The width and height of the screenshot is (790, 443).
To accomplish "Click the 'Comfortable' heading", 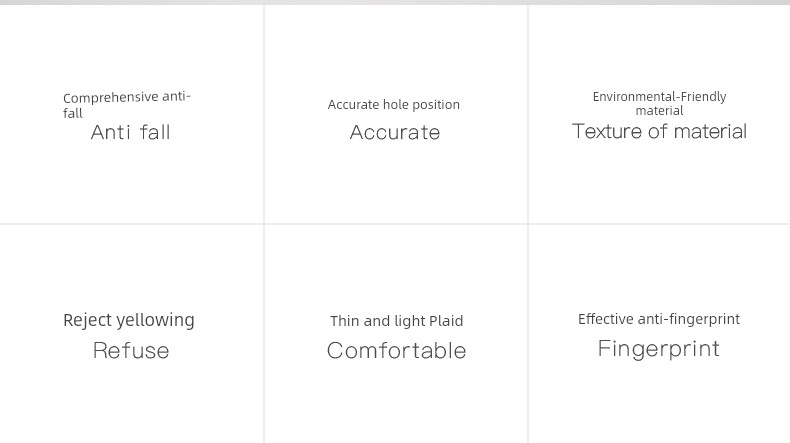I will coord(397,351).
